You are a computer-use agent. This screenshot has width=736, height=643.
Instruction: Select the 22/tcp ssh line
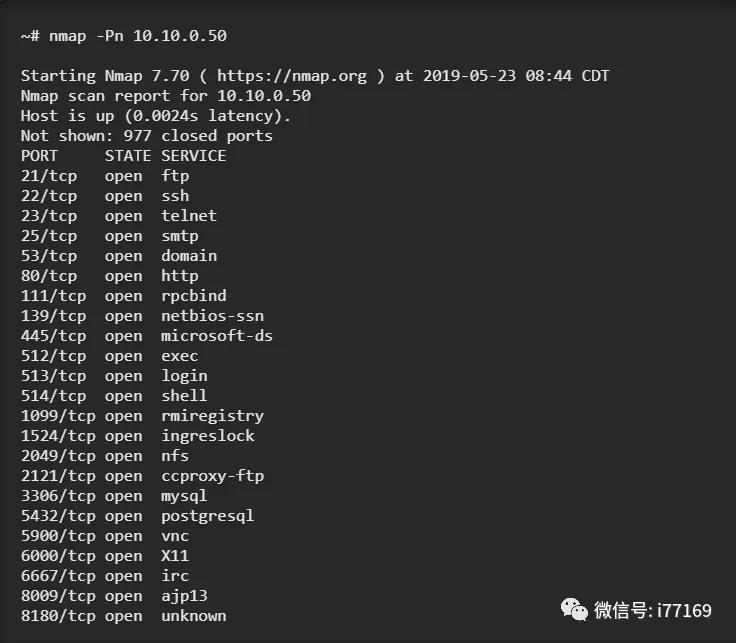coord(105,196)
